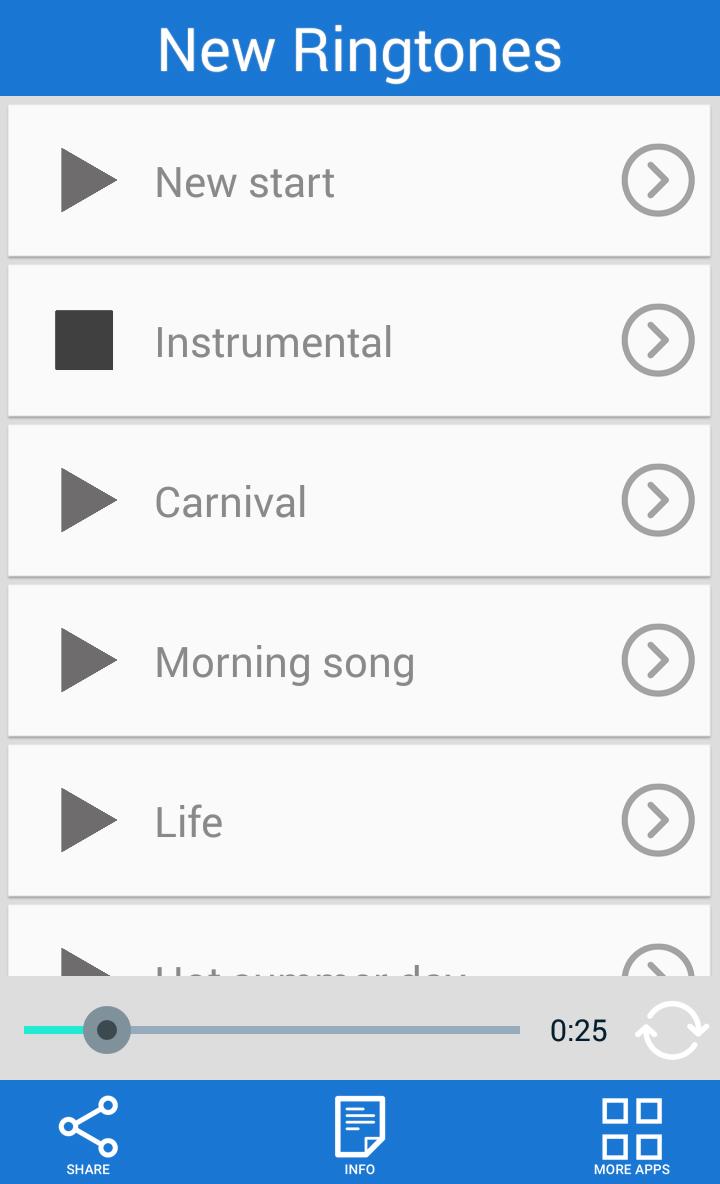Open options arrow for Carnival
Viewport: 720px width, 1184px height.
657,500
